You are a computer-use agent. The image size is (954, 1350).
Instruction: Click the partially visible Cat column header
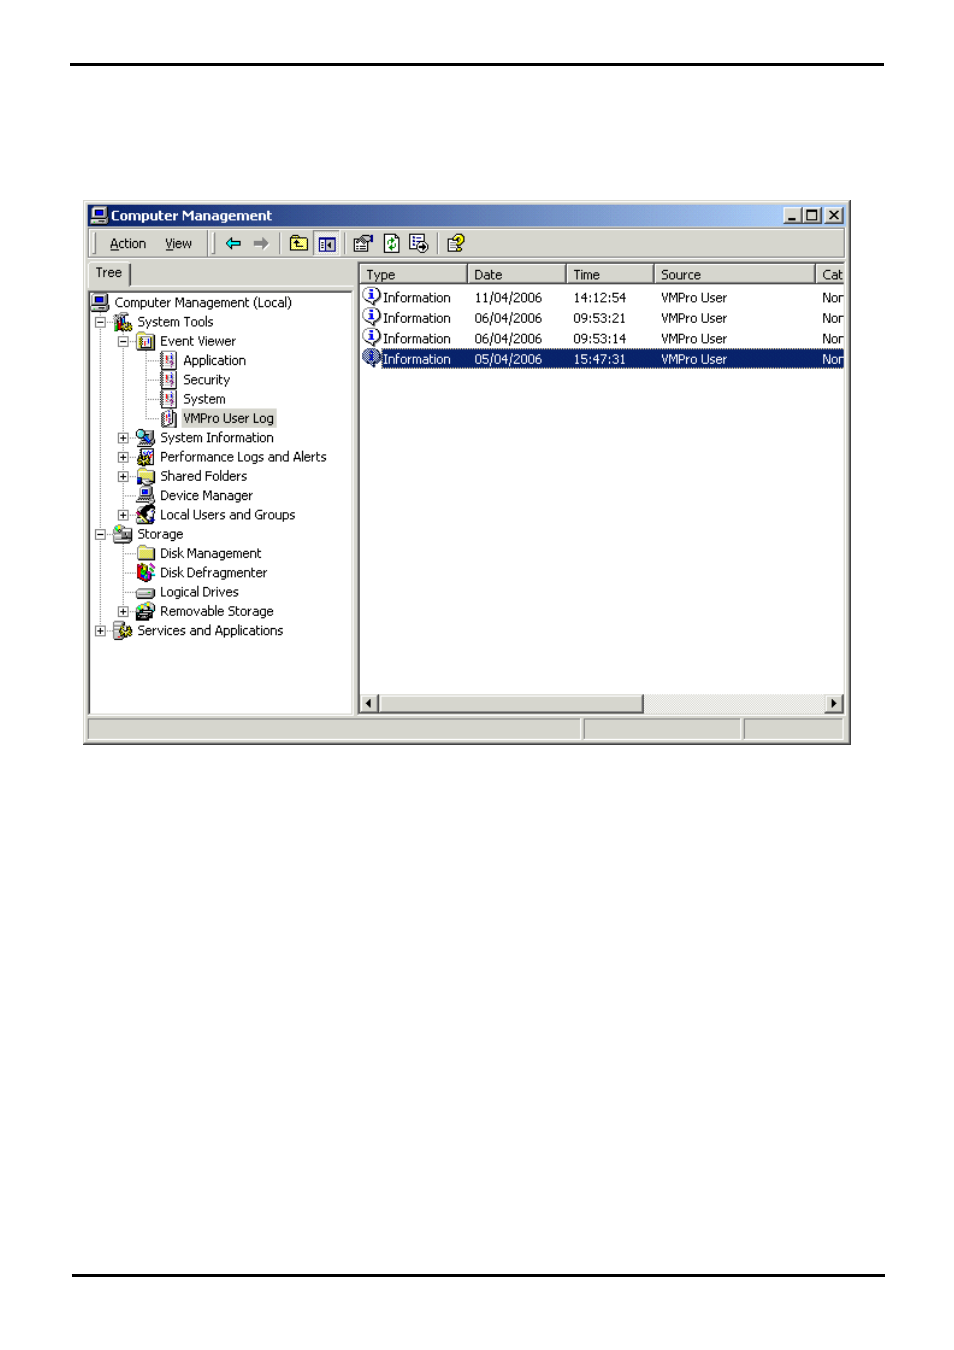830,274
